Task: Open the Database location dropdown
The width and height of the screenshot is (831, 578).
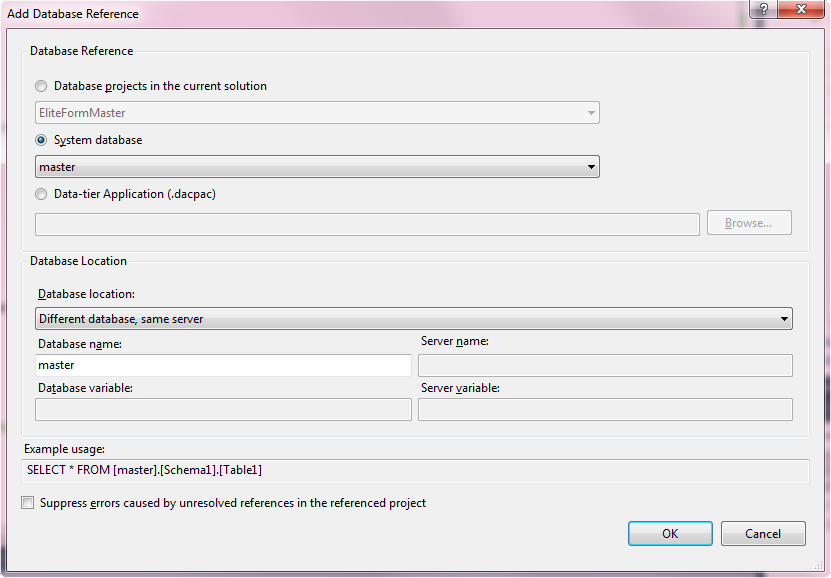Action: 414,319
